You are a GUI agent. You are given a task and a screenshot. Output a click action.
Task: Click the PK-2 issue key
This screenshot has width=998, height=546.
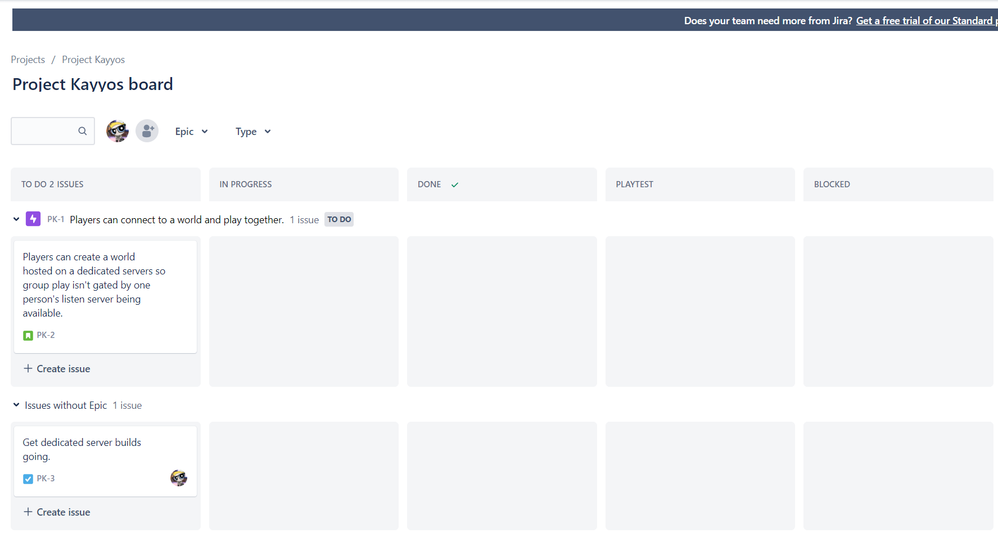click(x=45, y=335)
